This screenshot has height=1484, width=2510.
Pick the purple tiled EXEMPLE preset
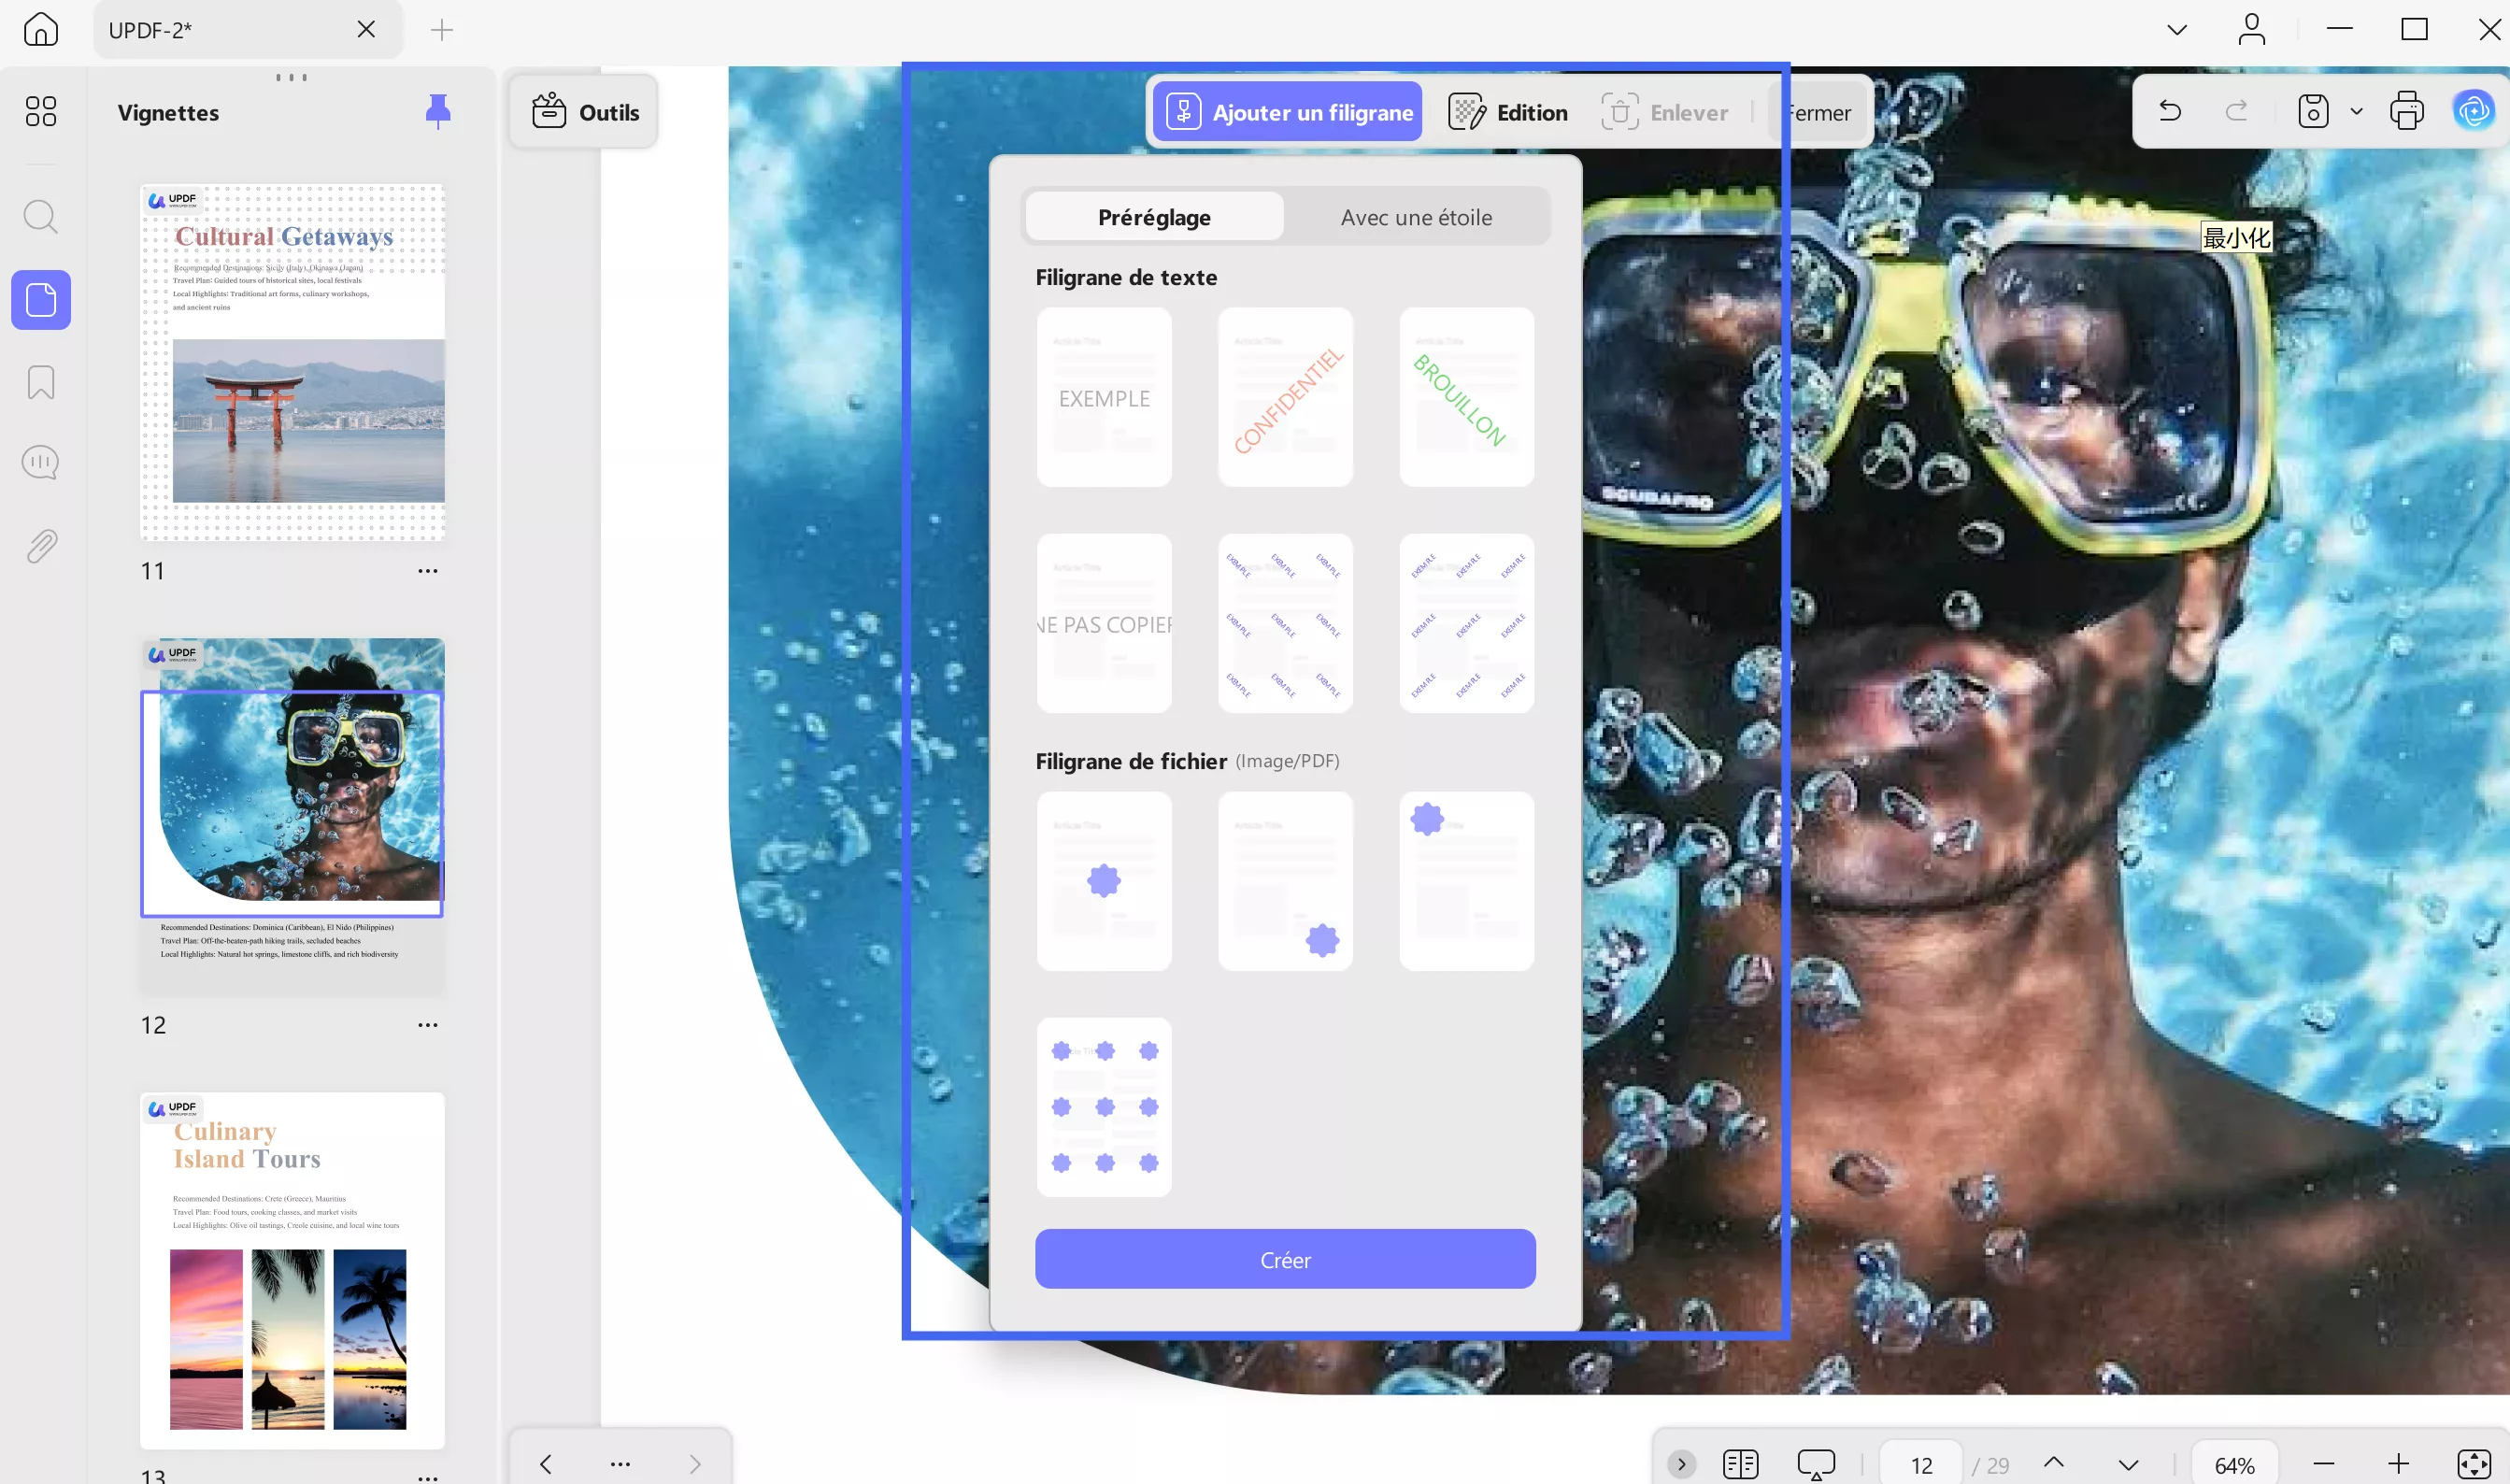pos(1285,623)
